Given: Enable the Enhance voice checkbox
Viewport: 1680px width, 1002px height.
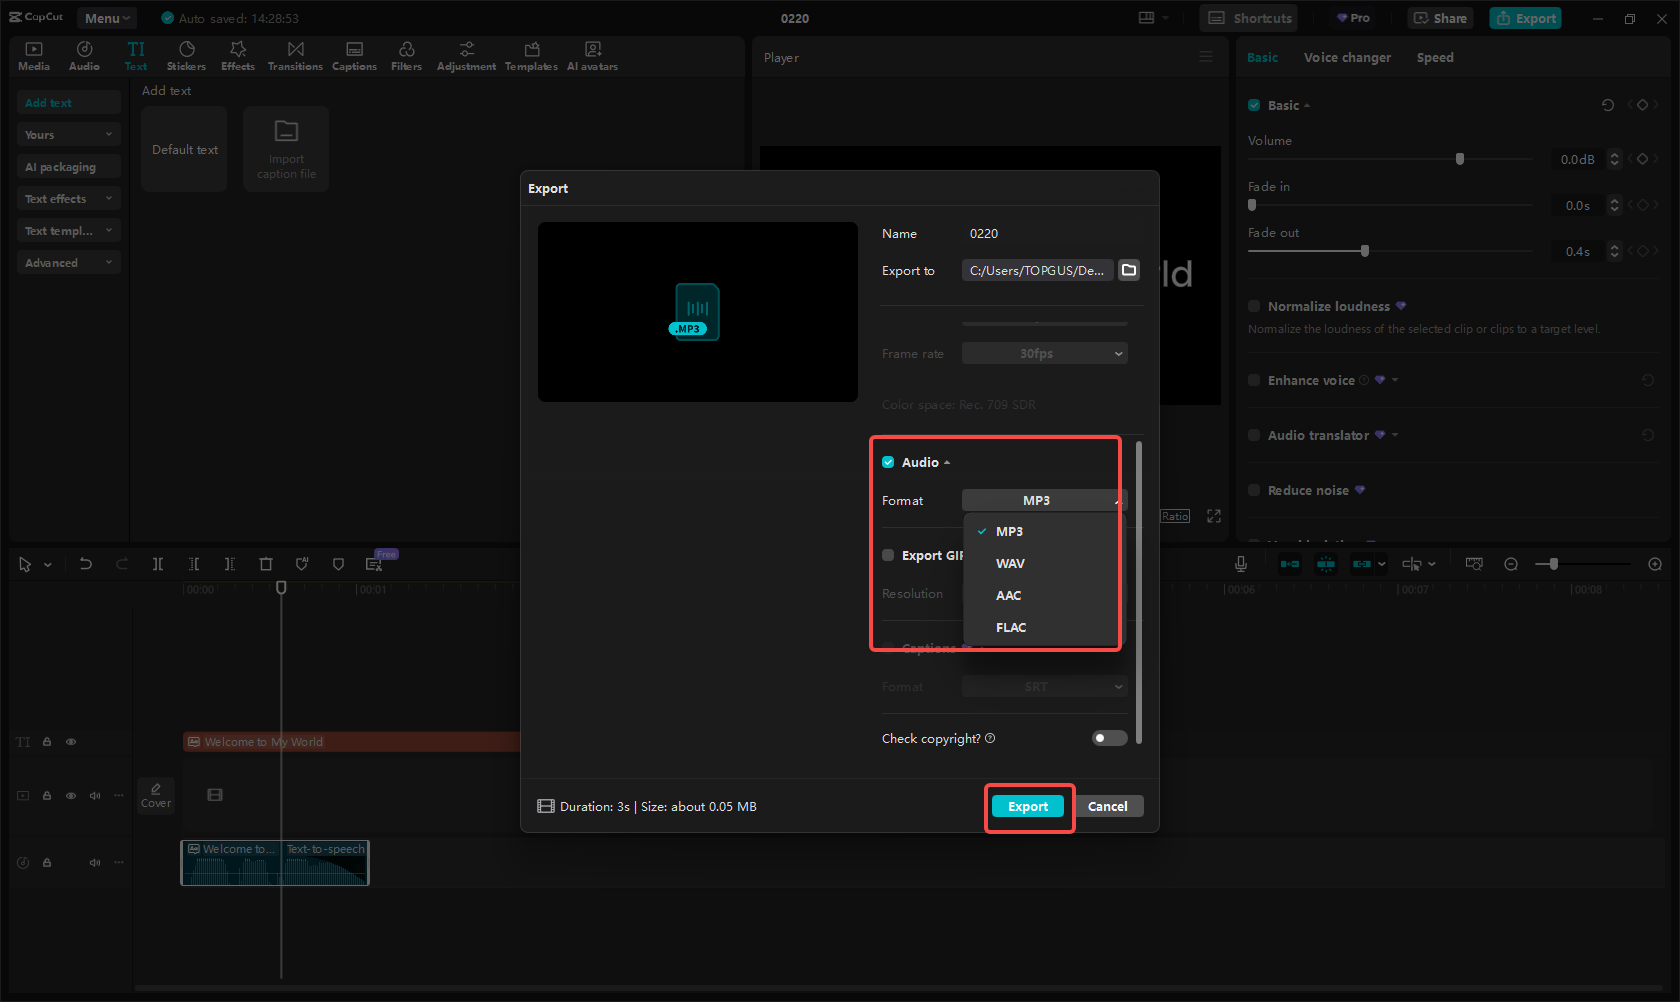Looking at the screenshot, I should click(x=1254, y=380).
